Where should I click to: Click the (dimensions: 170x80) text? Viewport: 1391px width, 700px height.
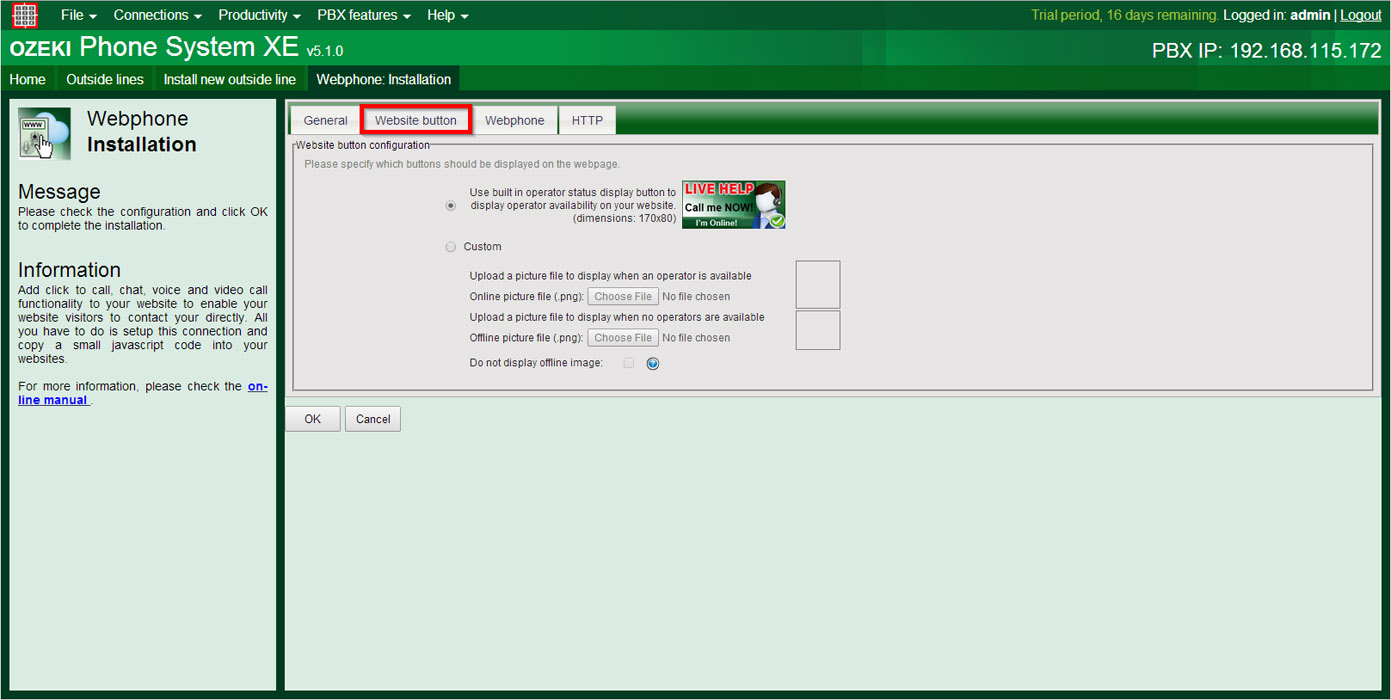click(624, 218)
